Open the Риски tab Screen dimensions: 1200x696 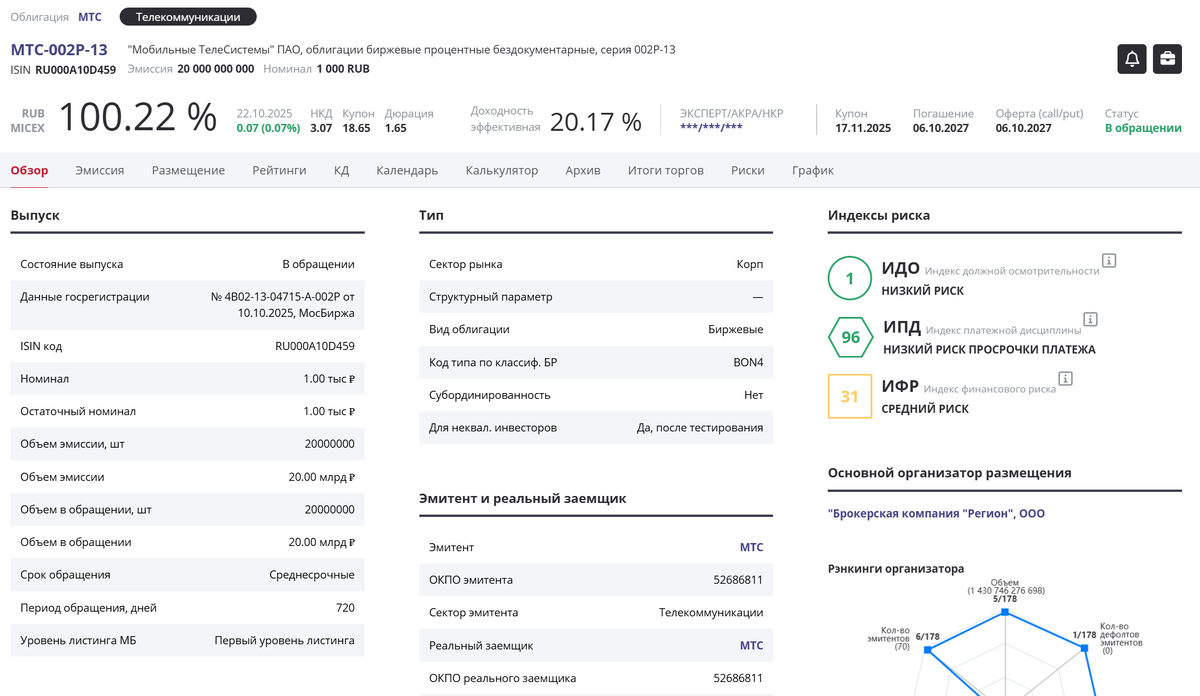click(x=747, y=170)
